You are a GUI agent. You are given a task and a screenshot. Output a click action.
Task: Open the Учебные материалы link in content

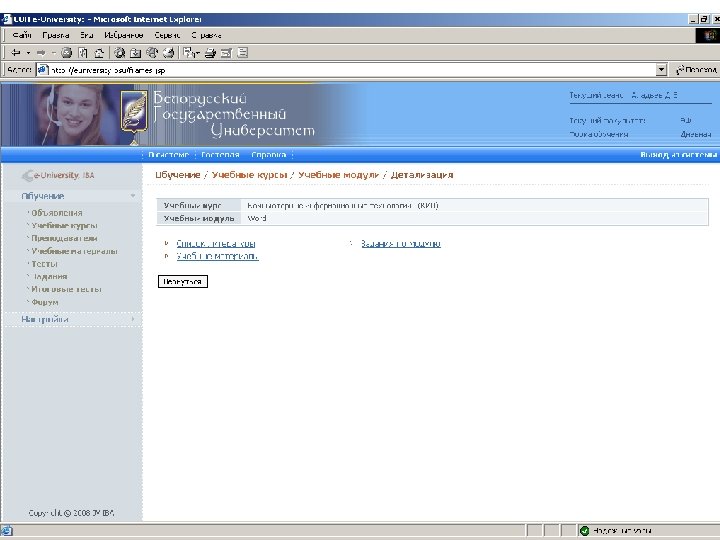point(218,256)
